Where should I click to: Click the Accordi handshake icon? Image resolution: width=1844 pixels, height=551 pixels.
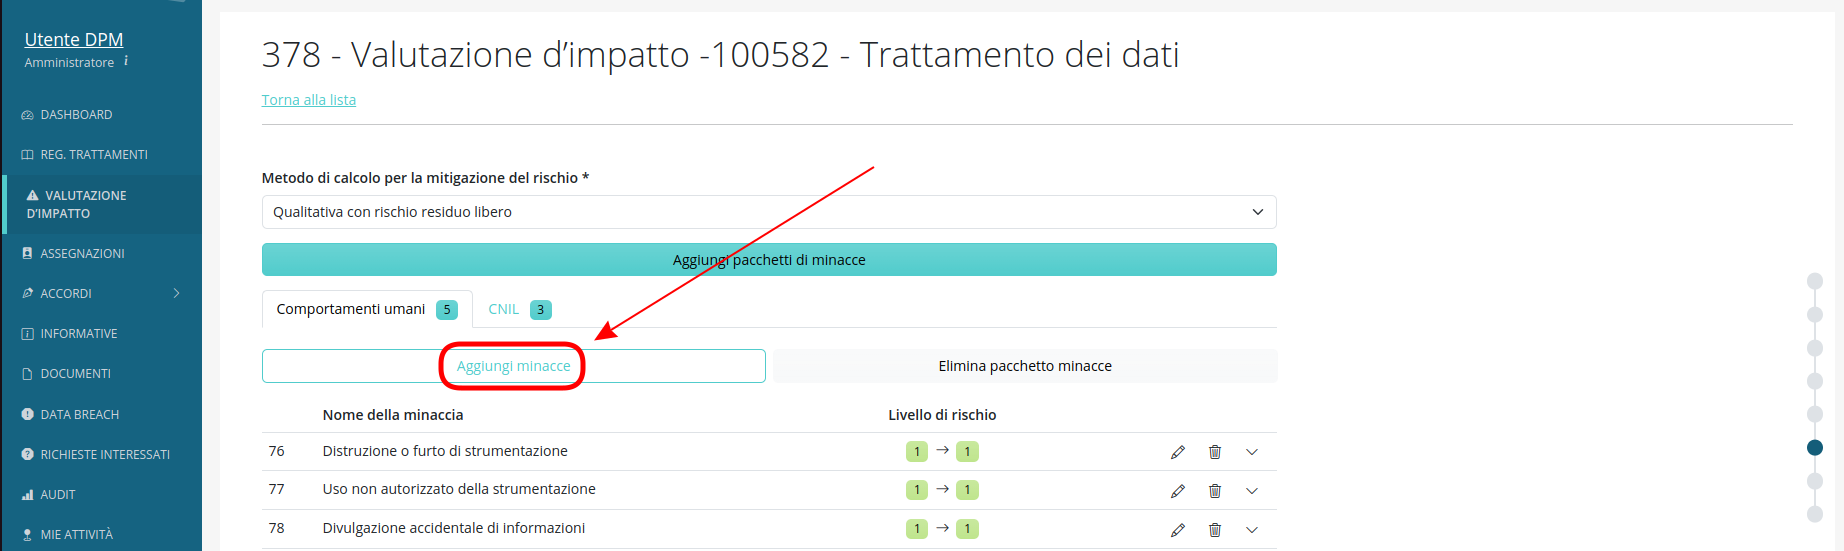click(x=27, y=294)
